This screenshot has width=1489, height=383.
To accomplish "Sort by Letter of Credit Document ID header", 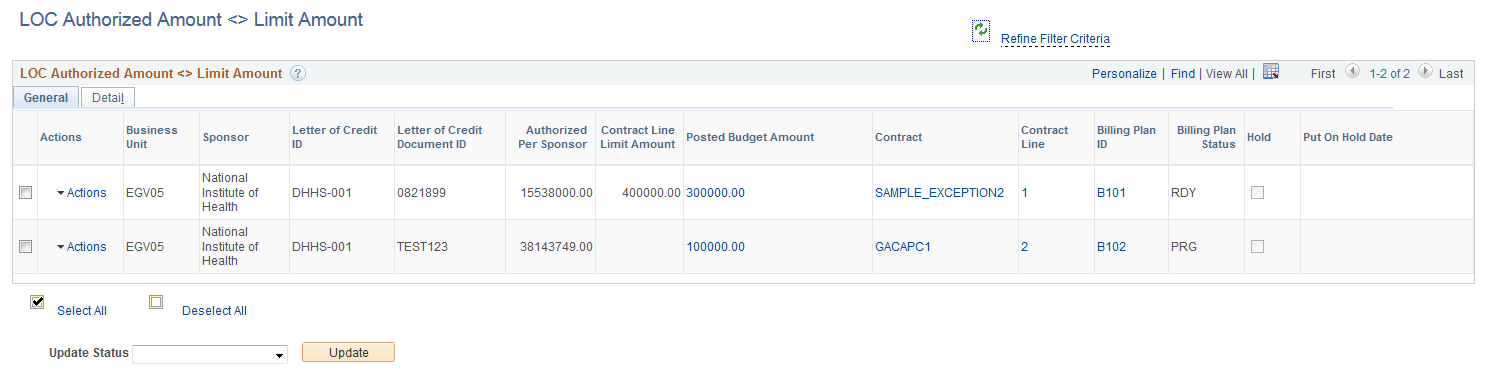I will point(439,137).
